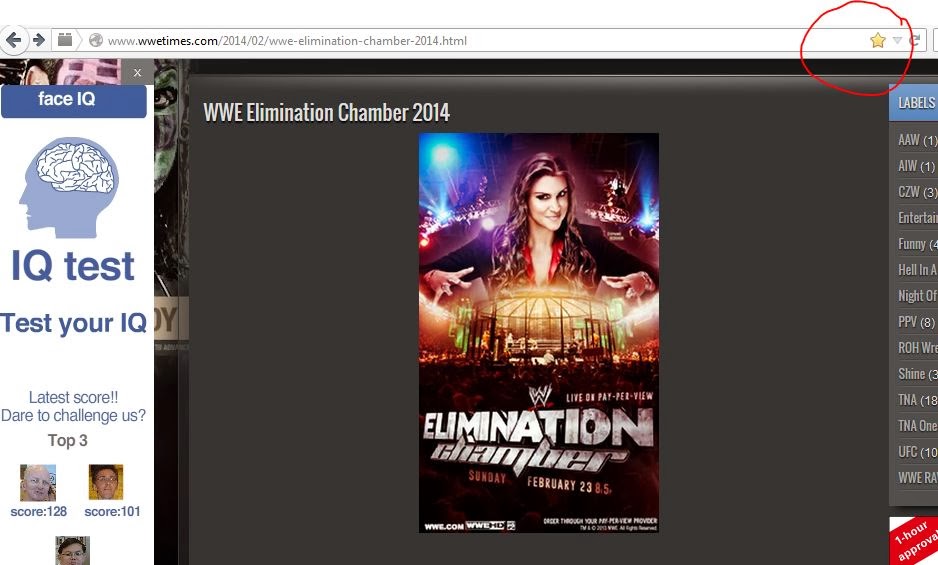The height and width of the screenshot is (565, 938).
Task: Open the CZW label
Action: click(x=917, y=192)
